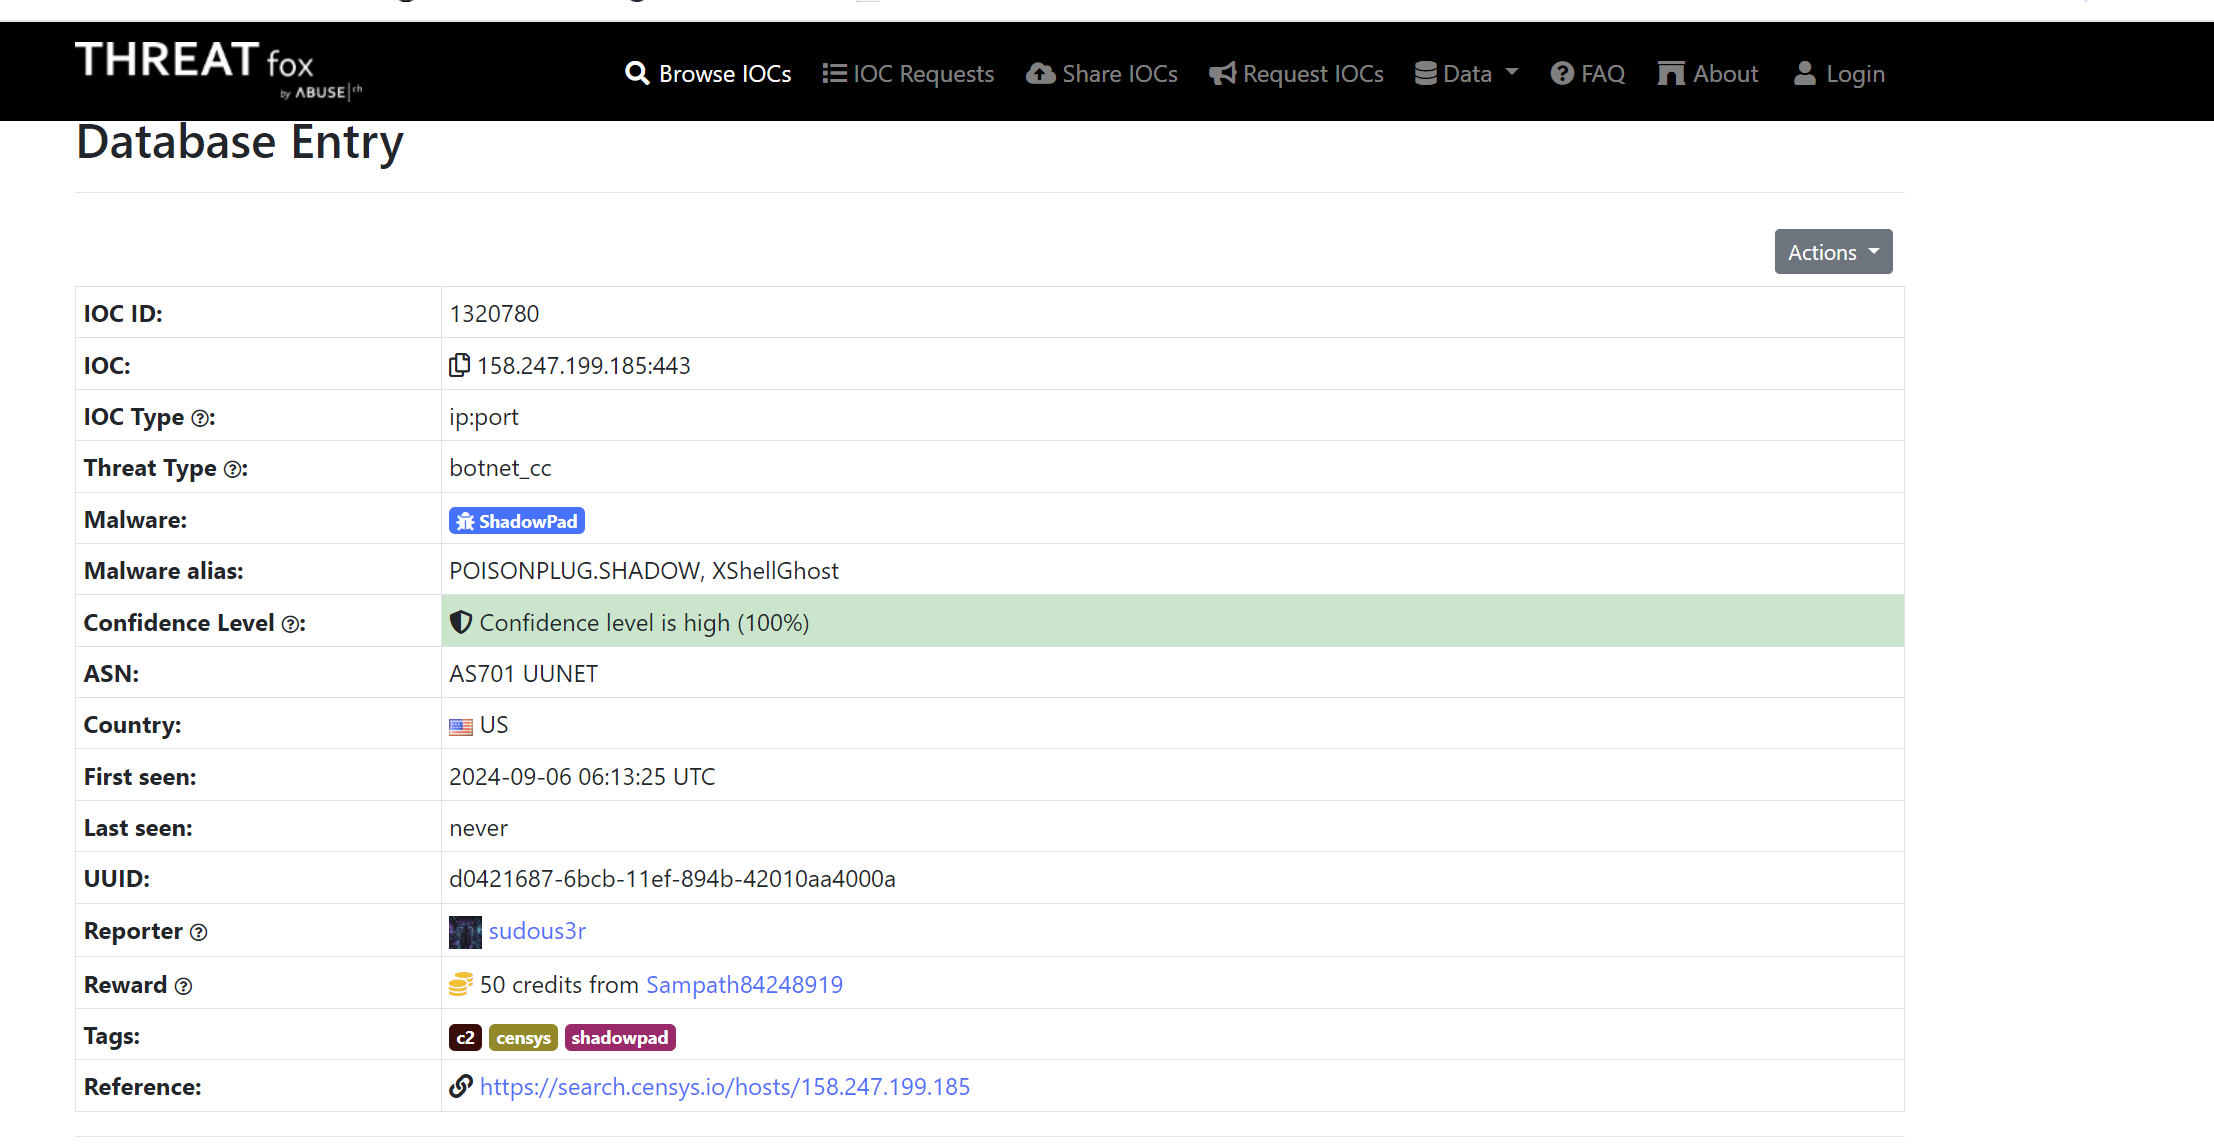Copy the IOC using the clipboard icon

(x=459, y=365)
